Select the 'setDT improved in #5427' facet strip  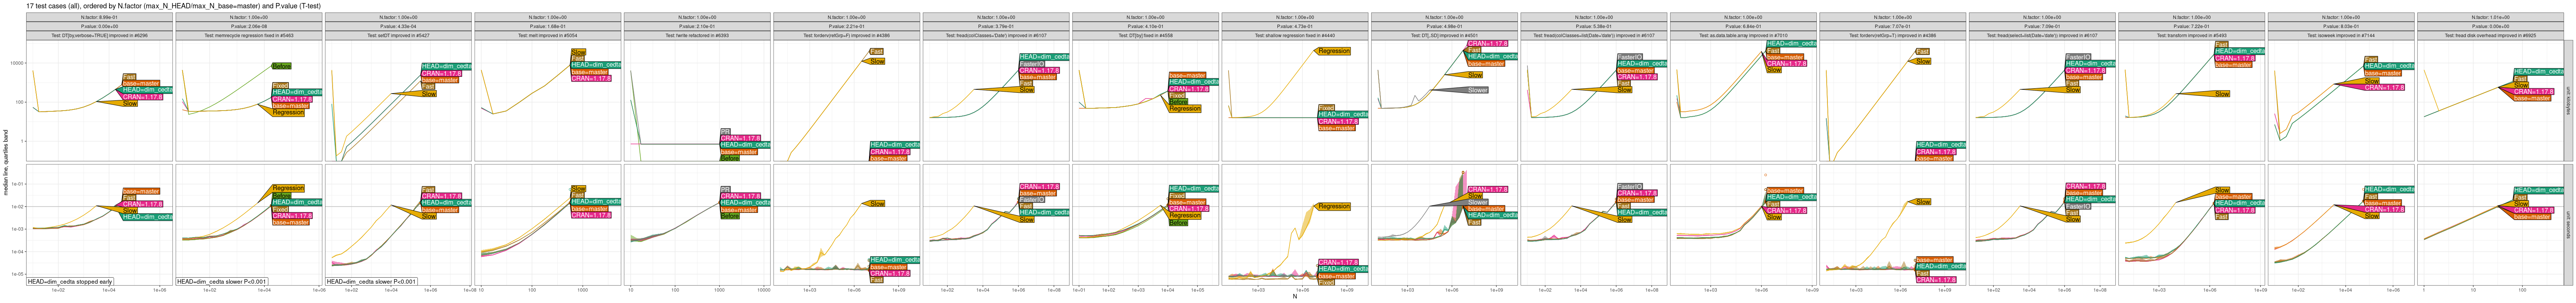click(x=398, y=35)
